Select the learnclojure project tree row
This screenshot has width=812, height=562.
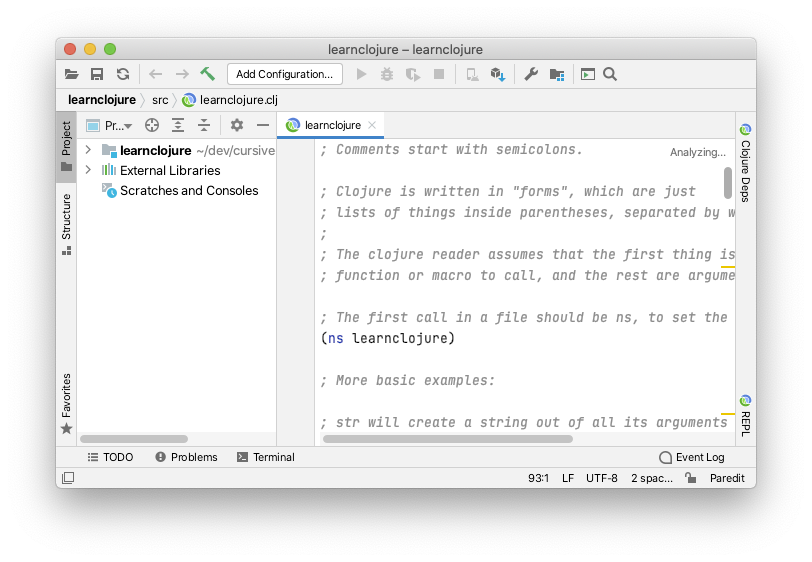[x=177, y=150]
